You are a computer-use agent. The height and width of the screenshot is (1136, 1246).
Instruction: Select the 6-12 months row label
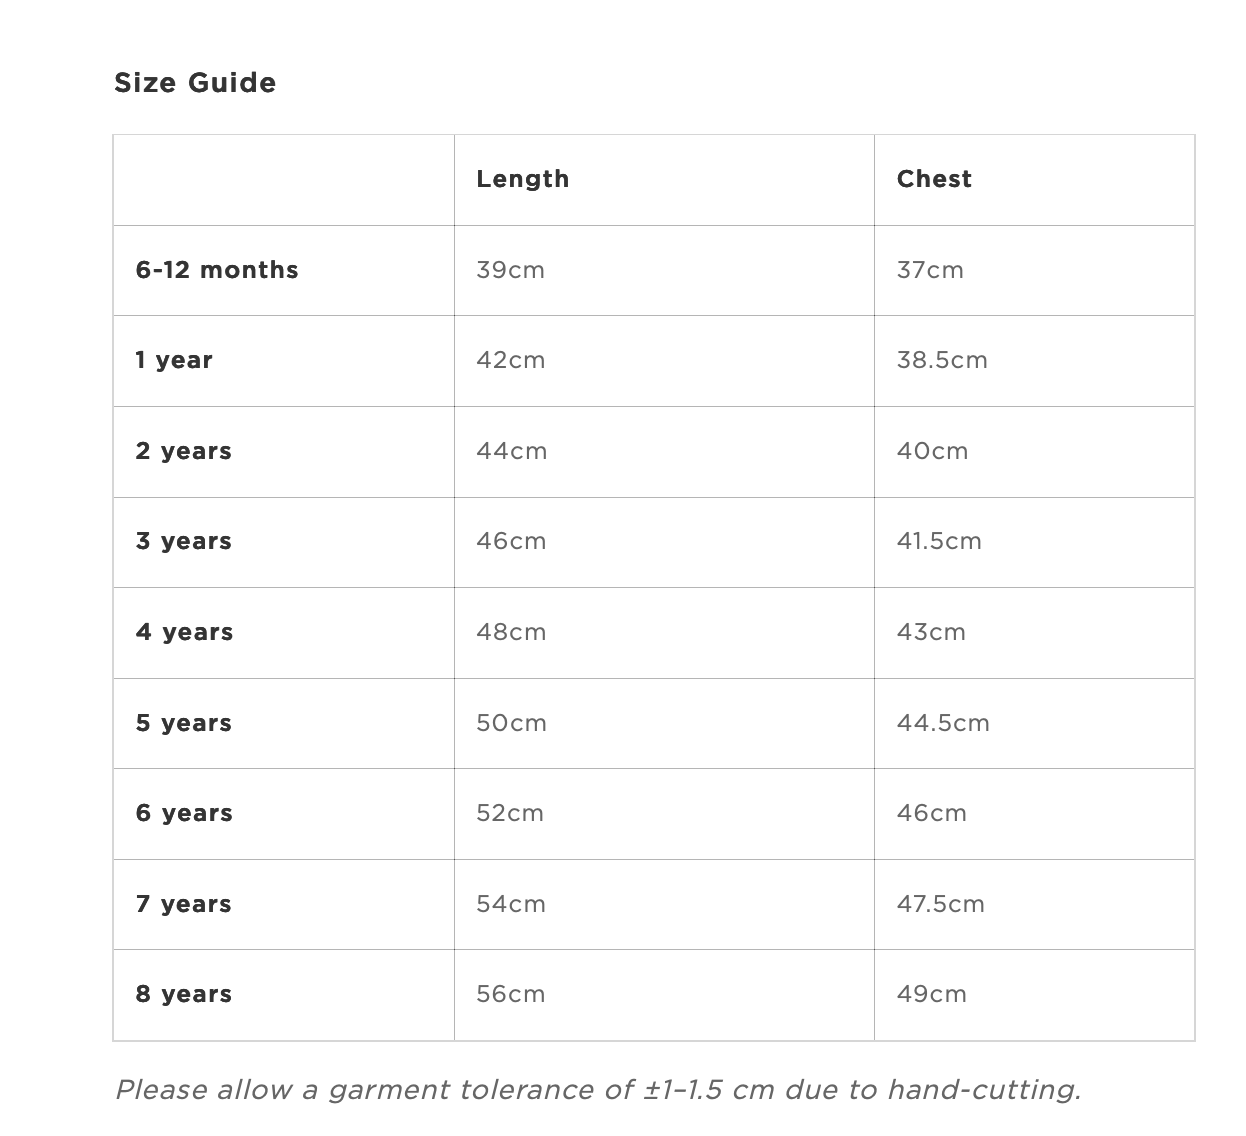217,270
